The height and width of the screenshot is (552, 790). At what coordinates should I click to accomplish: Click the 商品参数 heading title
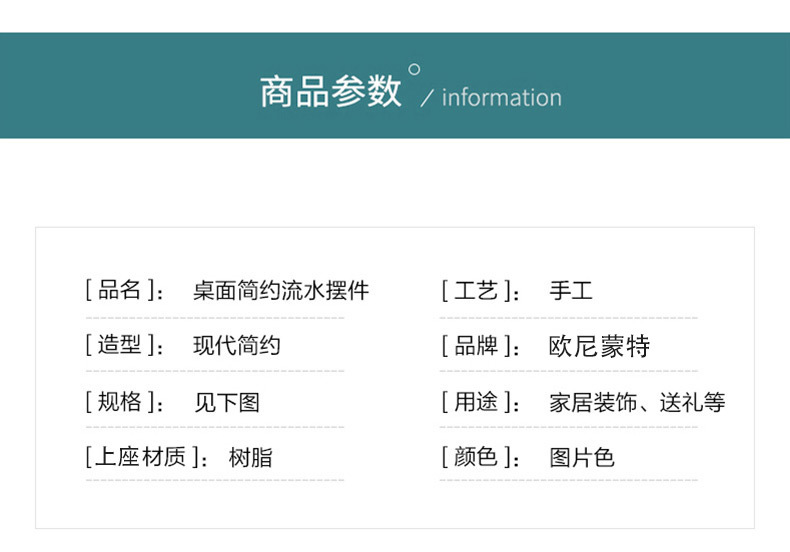330,91
